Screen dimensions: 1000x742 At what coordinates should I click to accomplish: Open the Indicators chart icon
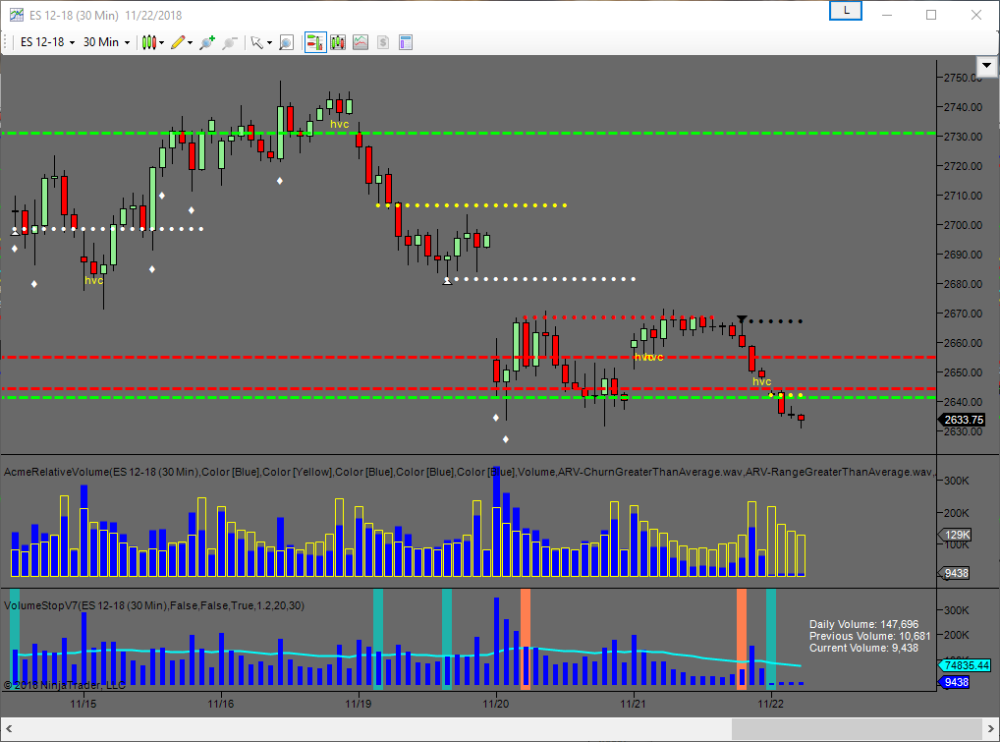360,42
